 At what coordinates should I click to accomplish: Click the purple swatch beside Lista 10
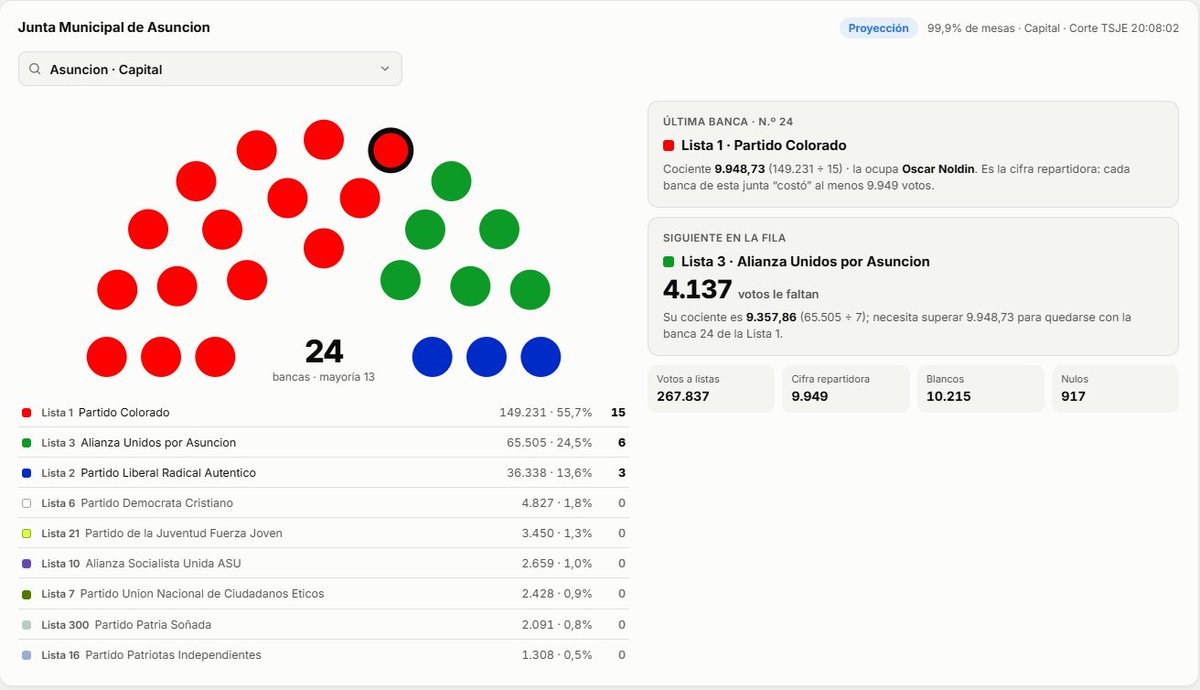(x=27, y=564)
